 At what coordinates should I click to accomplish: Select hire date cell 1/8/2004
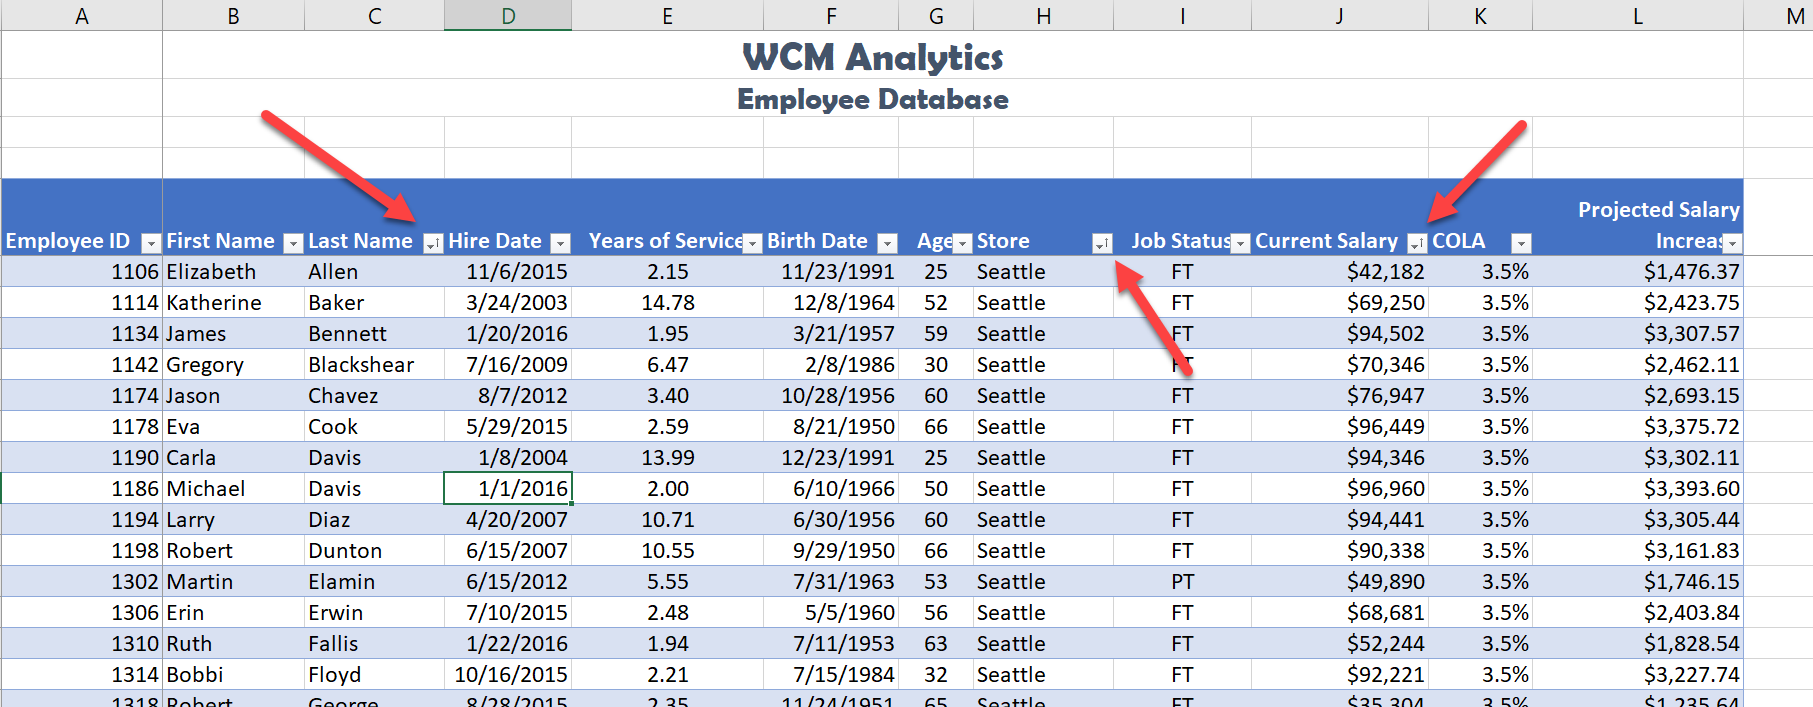[508, 458]
